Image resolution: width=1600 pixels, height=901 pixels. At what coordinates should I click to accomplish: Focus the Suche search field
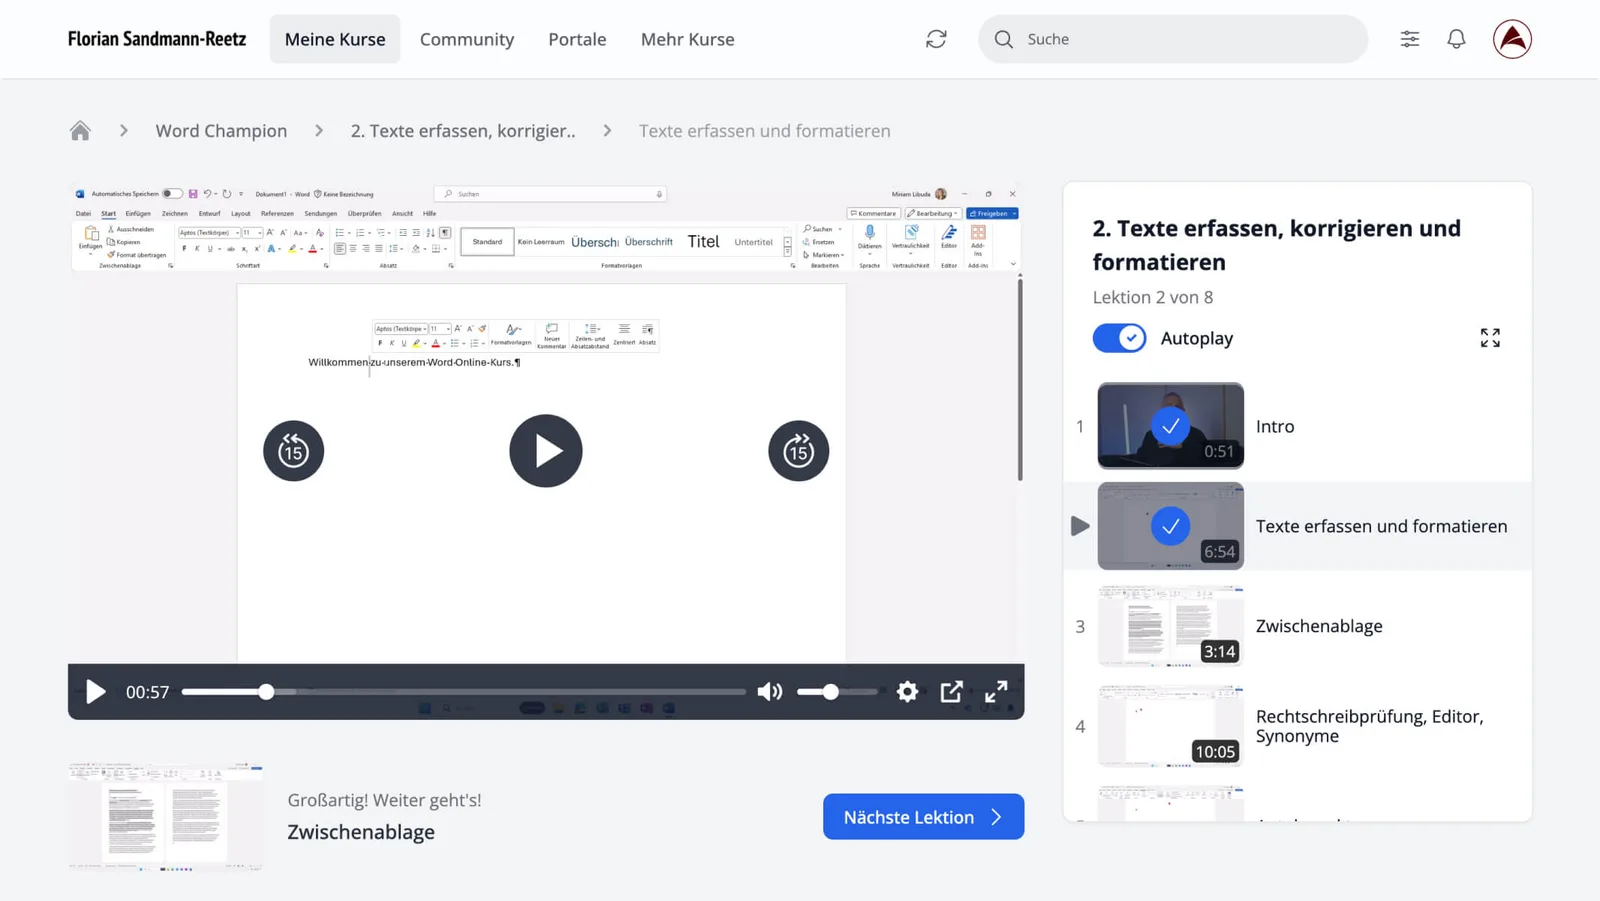coord(1173,39)
